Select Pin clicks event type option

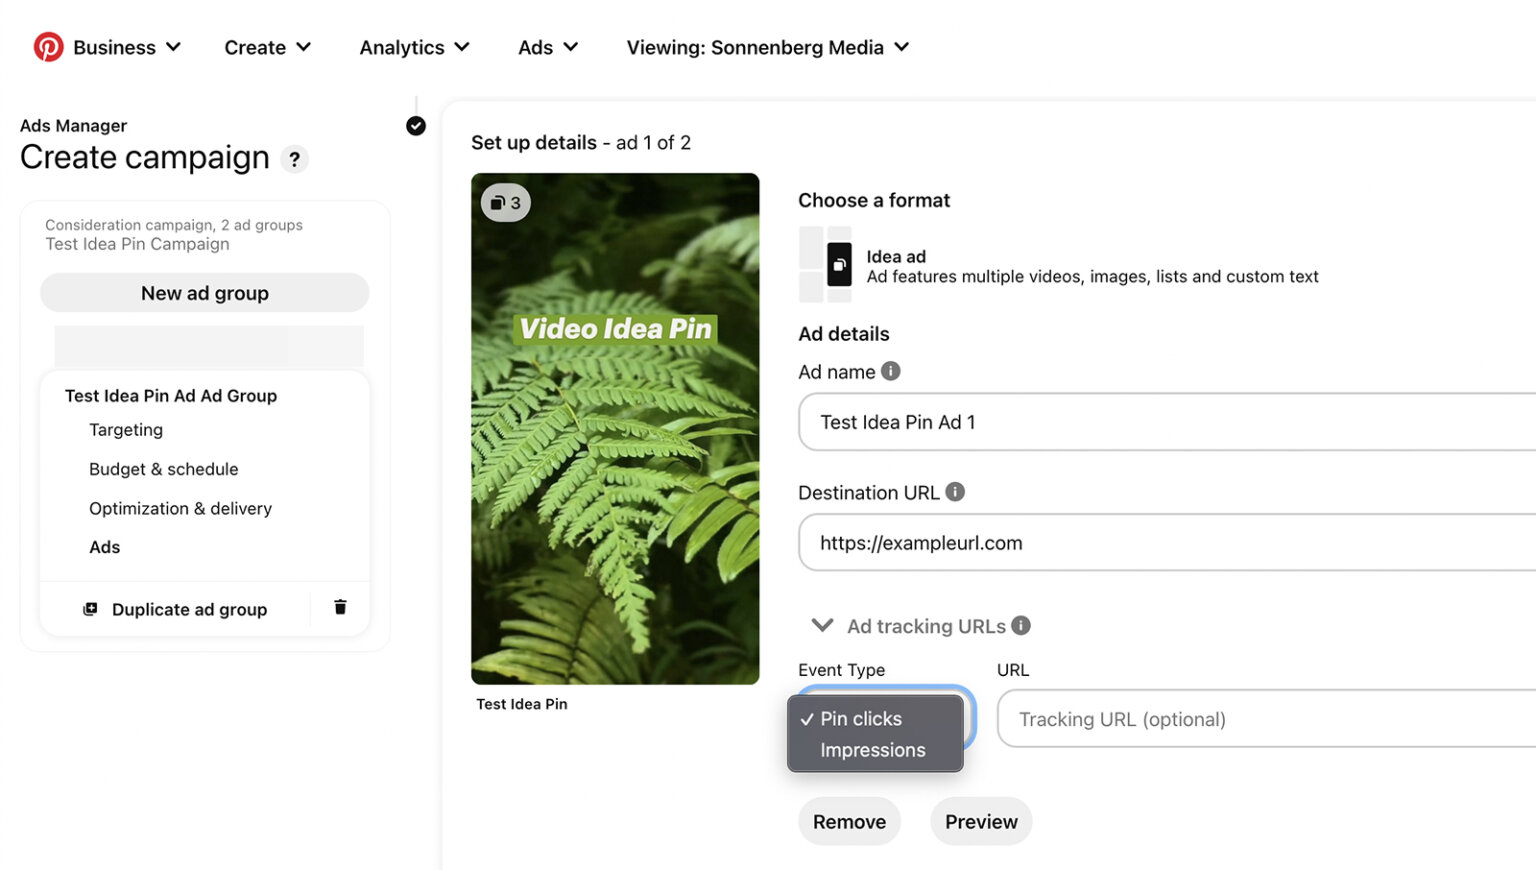[x=861, y=719]
